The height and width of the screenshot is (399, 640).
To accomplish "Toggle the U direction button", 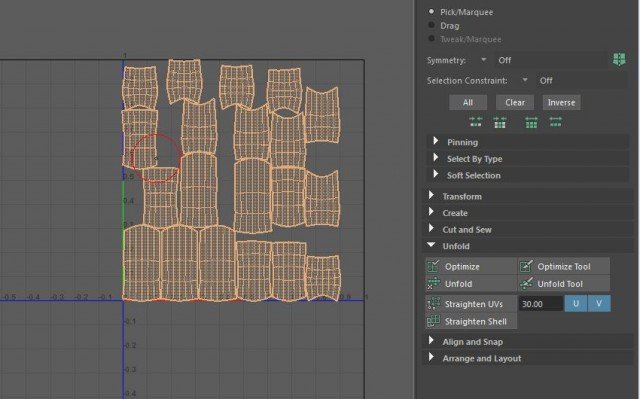I will 576,304.
